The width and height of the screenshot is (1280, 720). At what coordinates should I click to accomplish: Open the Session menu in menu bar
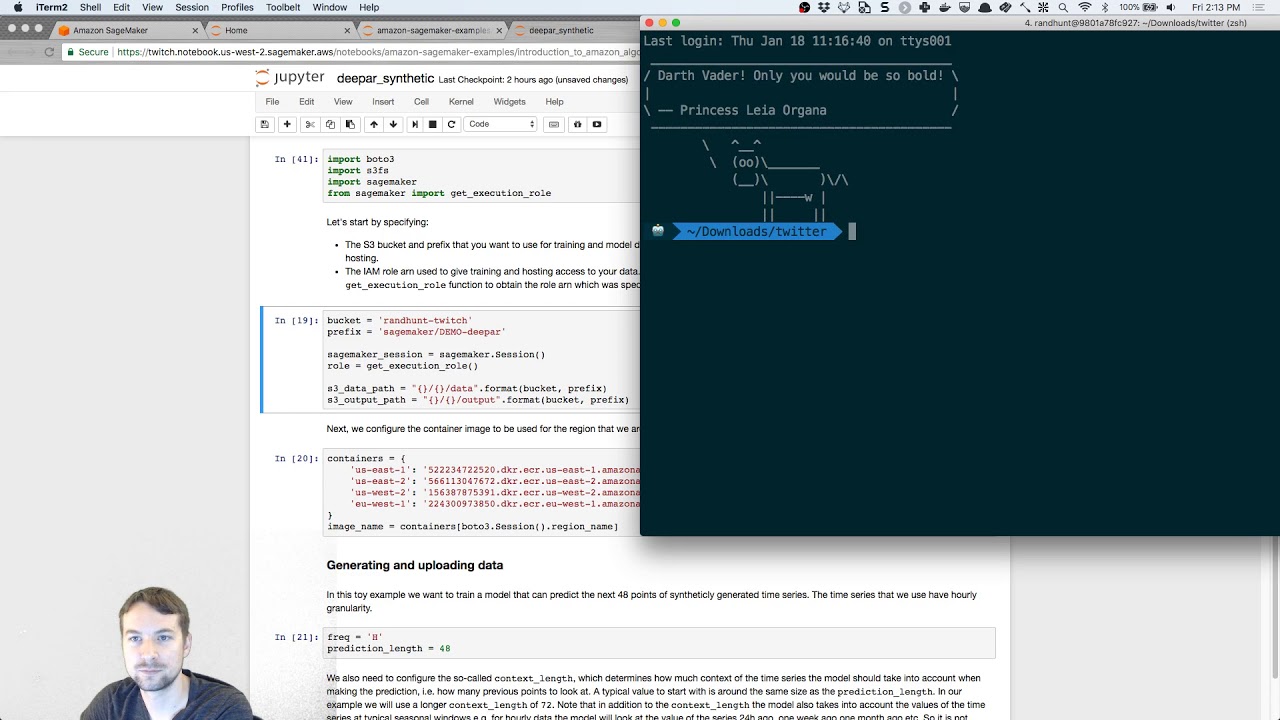click(192, 7)
